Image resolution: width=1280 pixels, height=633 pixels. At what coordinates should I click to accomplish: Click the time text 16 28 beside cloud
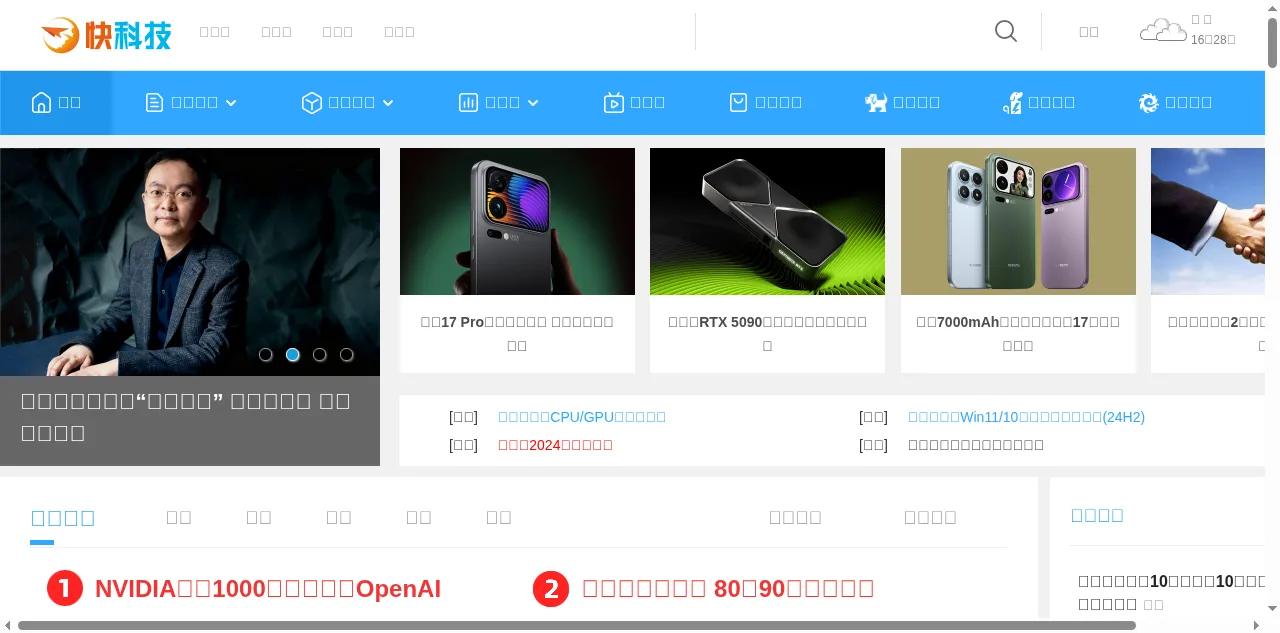coord(1213,40)
